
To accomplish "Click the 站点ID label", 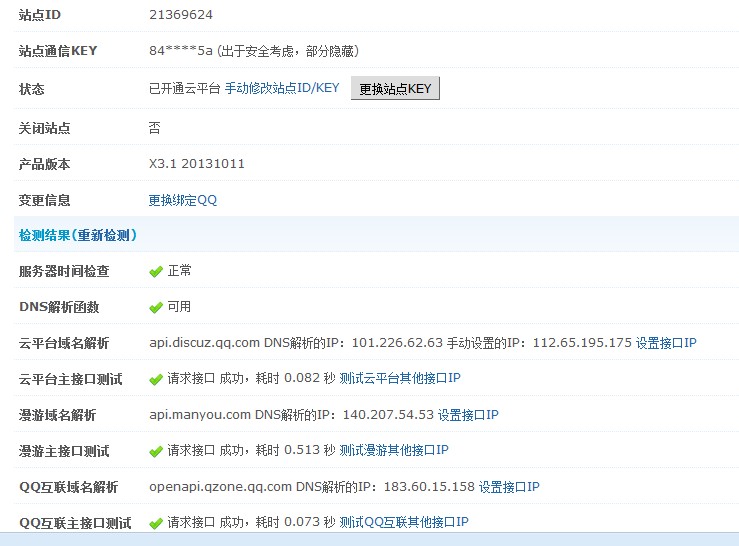I will [x=40, y=15].
